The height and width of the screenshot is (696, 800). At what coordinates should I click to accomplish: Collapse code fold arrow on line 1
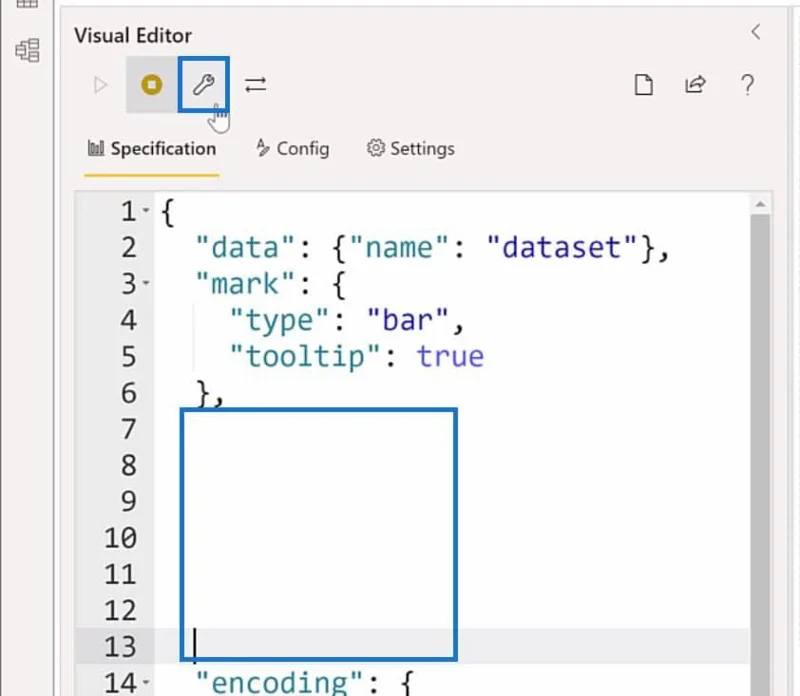click(x=146, y=210)
